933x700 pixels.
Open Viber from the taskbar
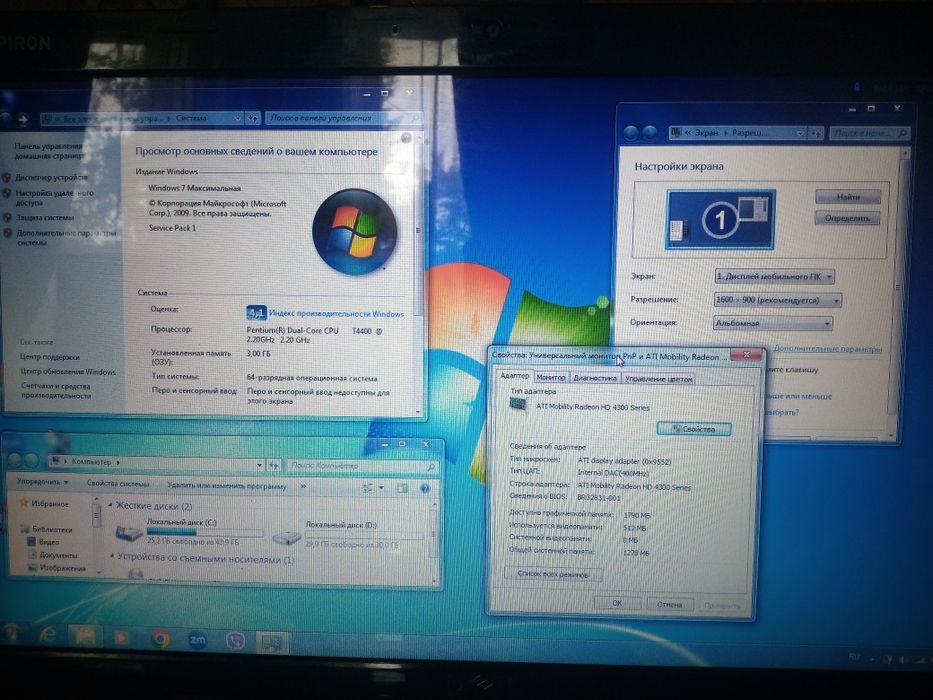pyautogui.click(x=236, y=641)
